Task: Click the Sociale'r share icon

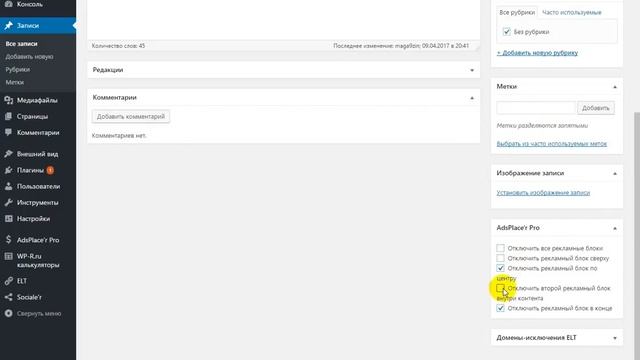Action: 9,297
